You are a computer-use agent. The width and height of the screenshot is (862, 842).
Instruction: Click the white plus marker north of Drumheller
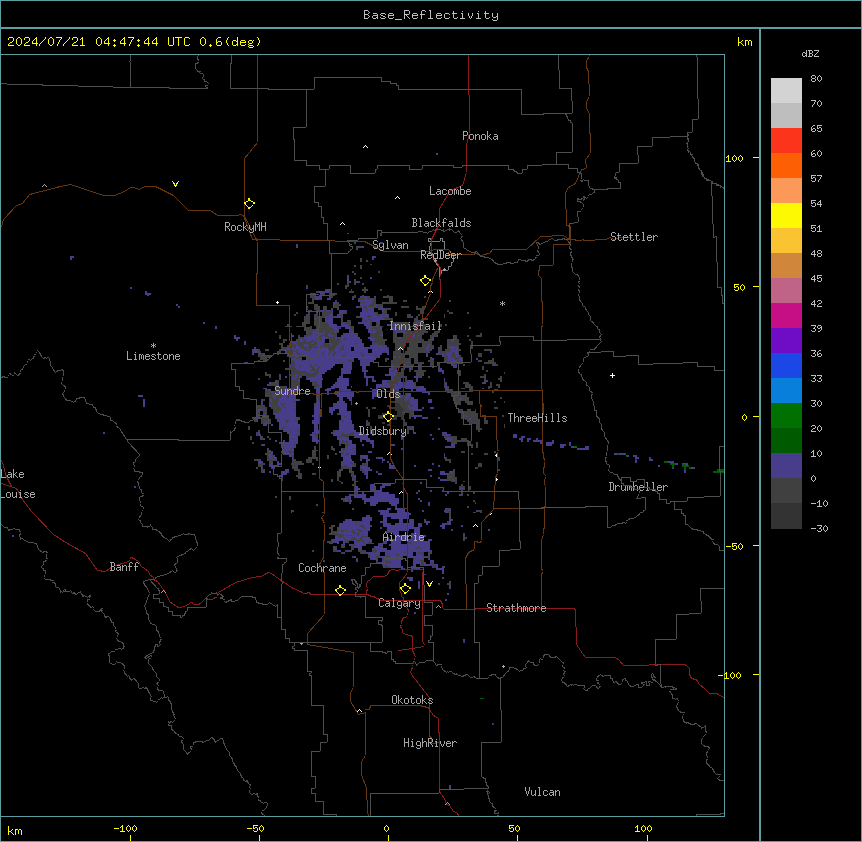pyautogui.click(x=612, y=375)
